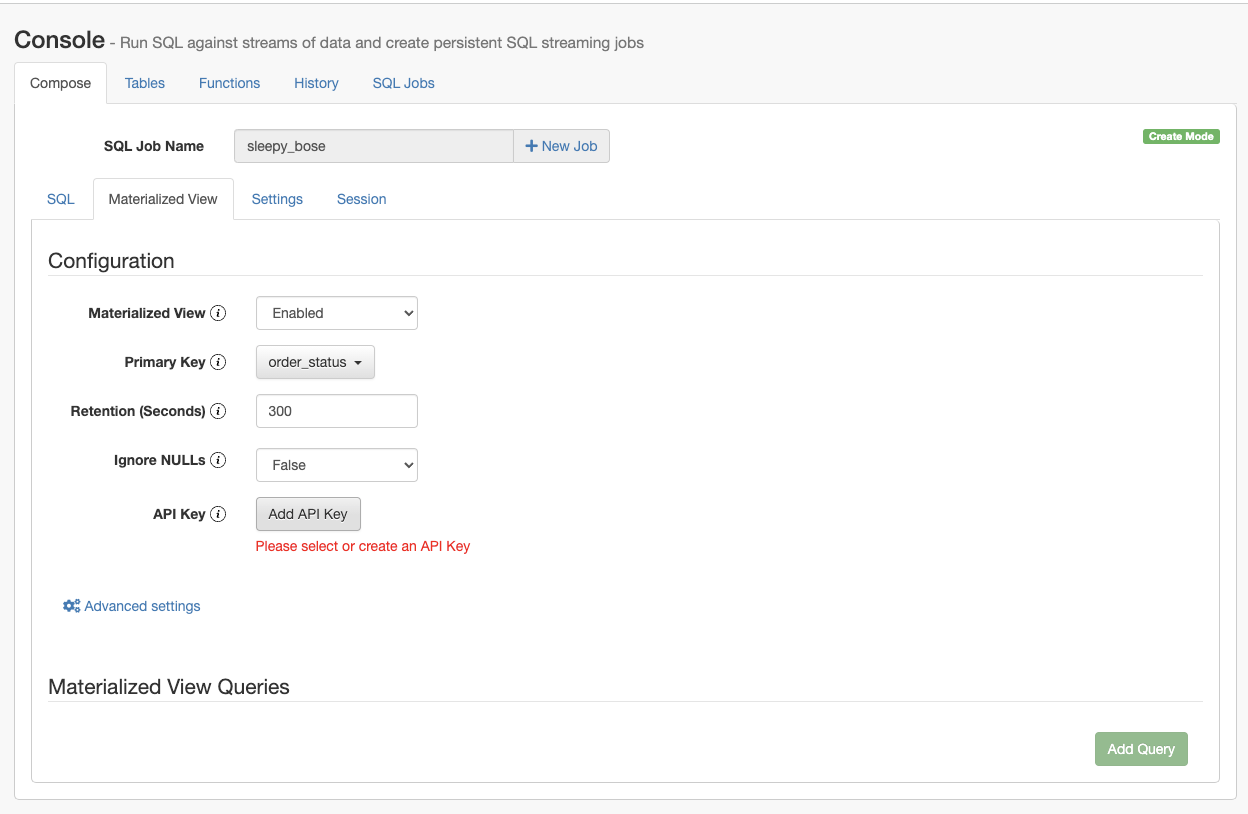Expand the order_status primary key dropdown
This screenshot has height=814, width=1248.
[315, 362]
